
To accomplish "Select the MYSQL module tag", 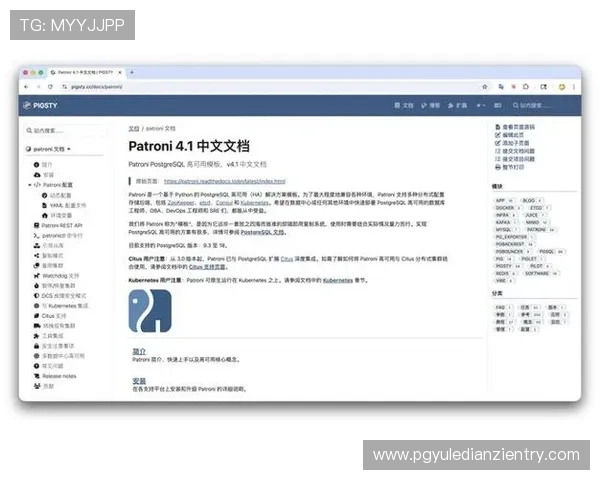I will click(506, 230).
